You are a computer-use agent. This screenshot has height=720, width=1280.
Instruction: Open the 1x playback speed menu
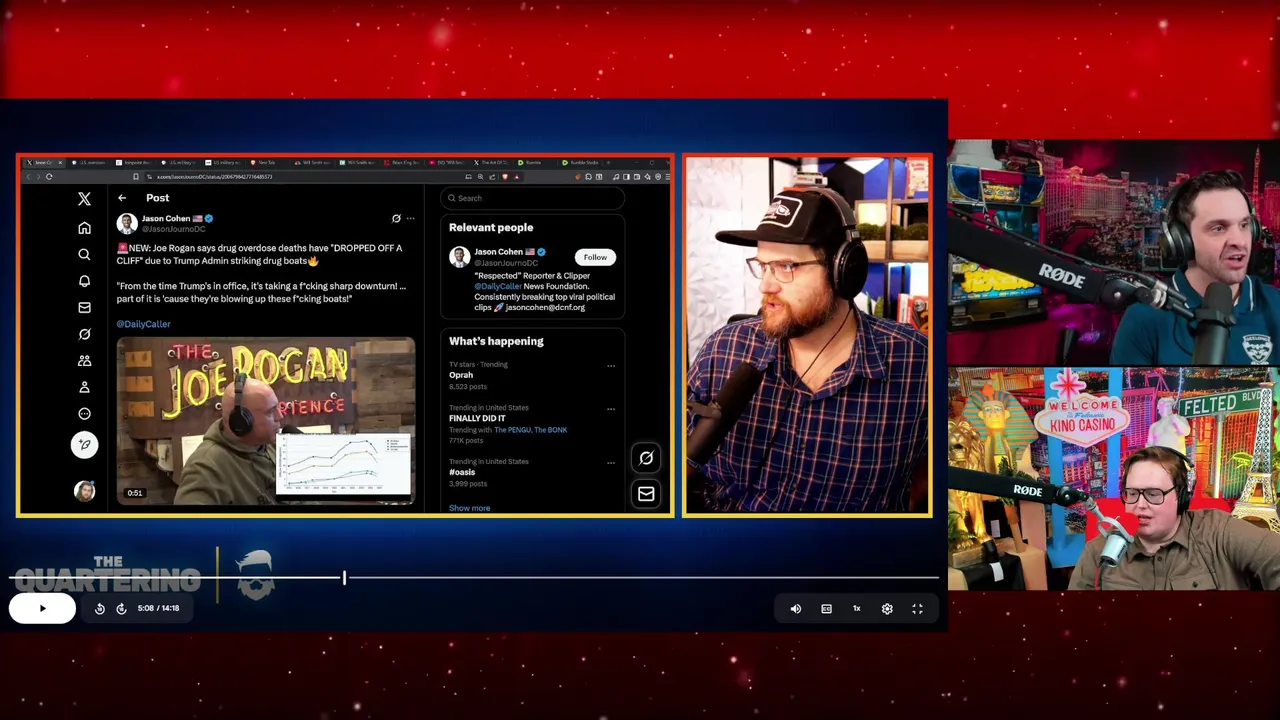[x=856, y=608]
